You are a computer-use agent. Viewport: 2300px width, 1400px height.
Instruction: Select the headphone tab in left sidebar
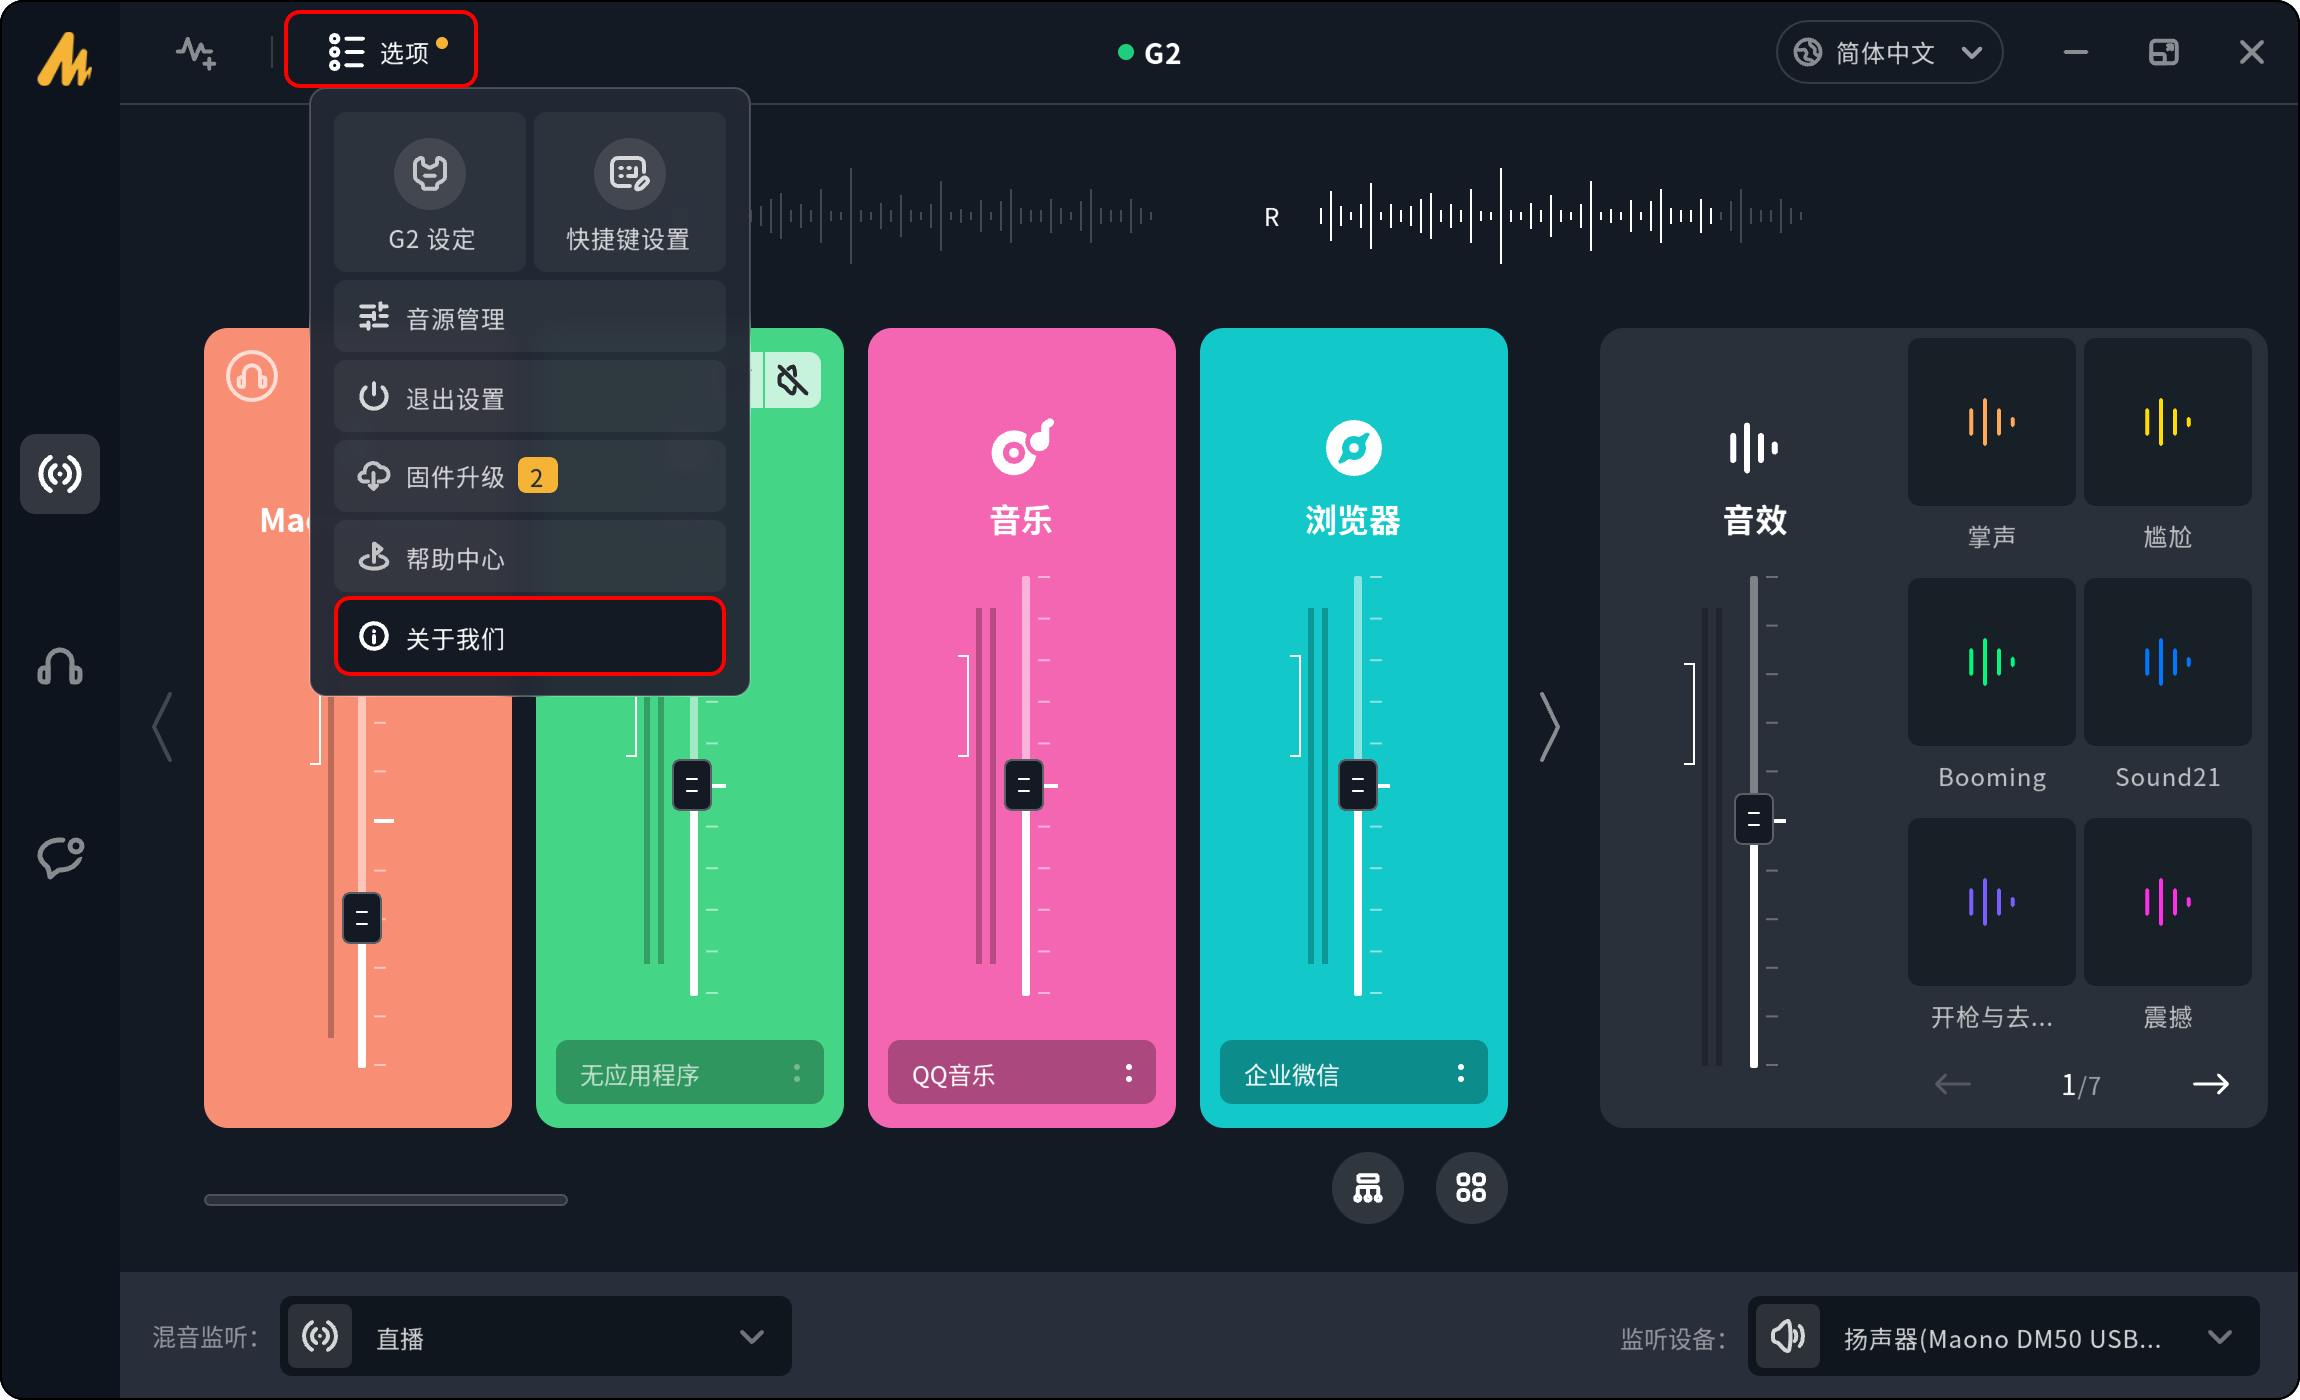(60, 667)
